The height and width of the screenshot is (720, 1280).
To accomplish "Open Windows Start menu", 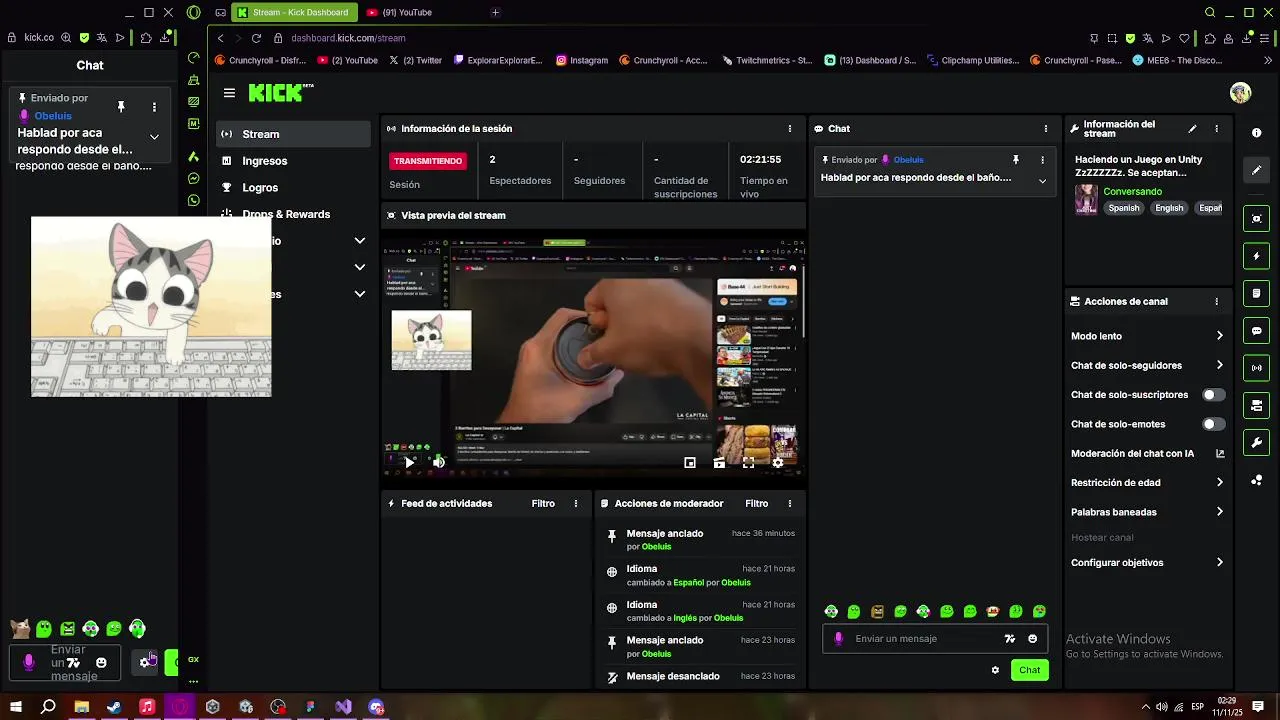I will point(15,707).
